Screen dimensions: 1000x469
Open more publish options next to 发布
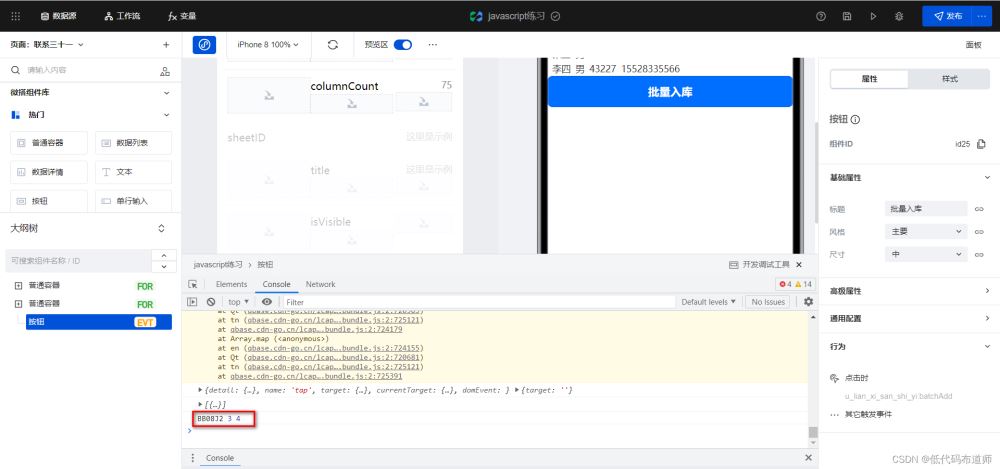click(x=982, y=17)
